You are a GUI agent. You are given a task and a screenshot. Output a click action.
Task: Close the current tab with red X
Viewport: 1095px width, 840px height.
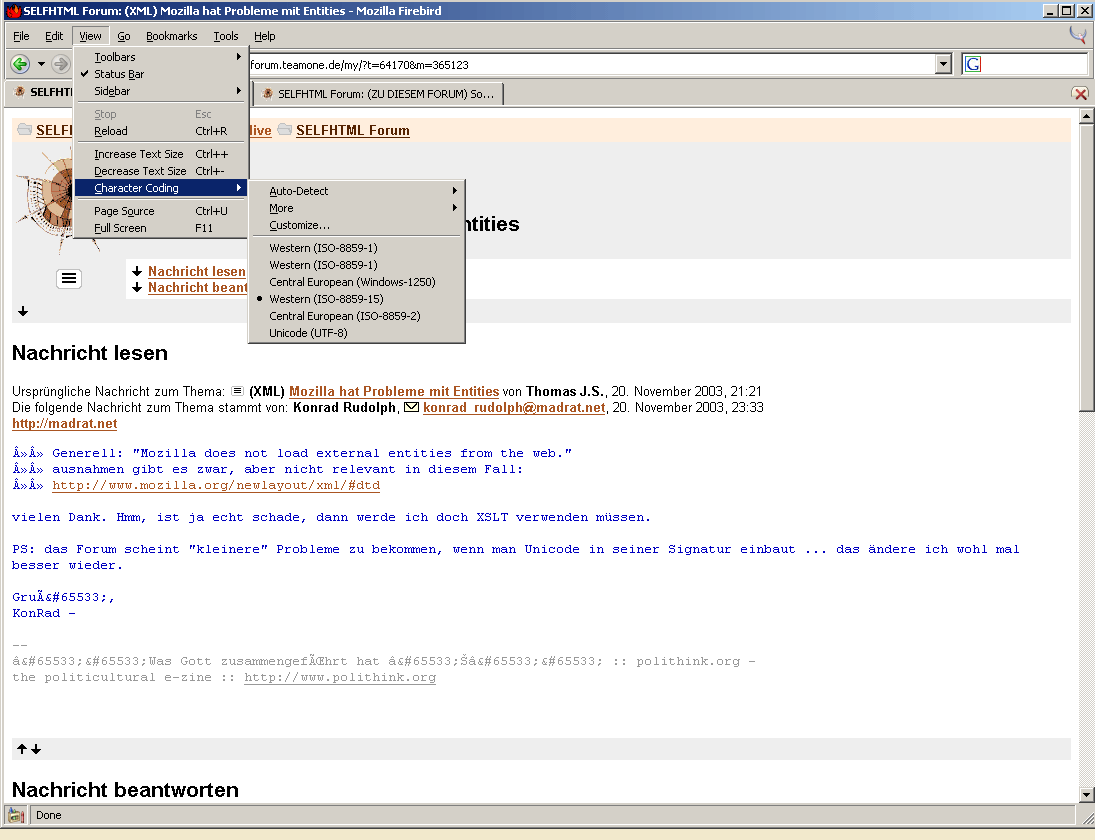pos(1080,93)
